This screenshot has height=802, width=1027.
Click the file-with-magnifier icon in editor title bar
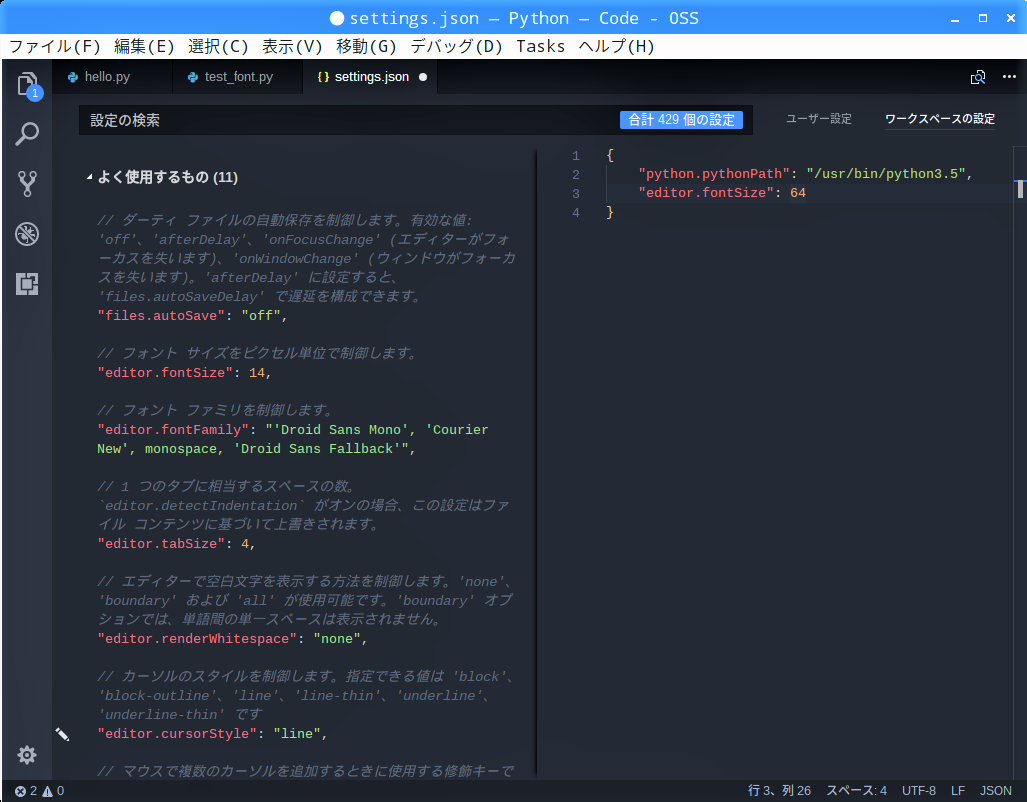978,77
